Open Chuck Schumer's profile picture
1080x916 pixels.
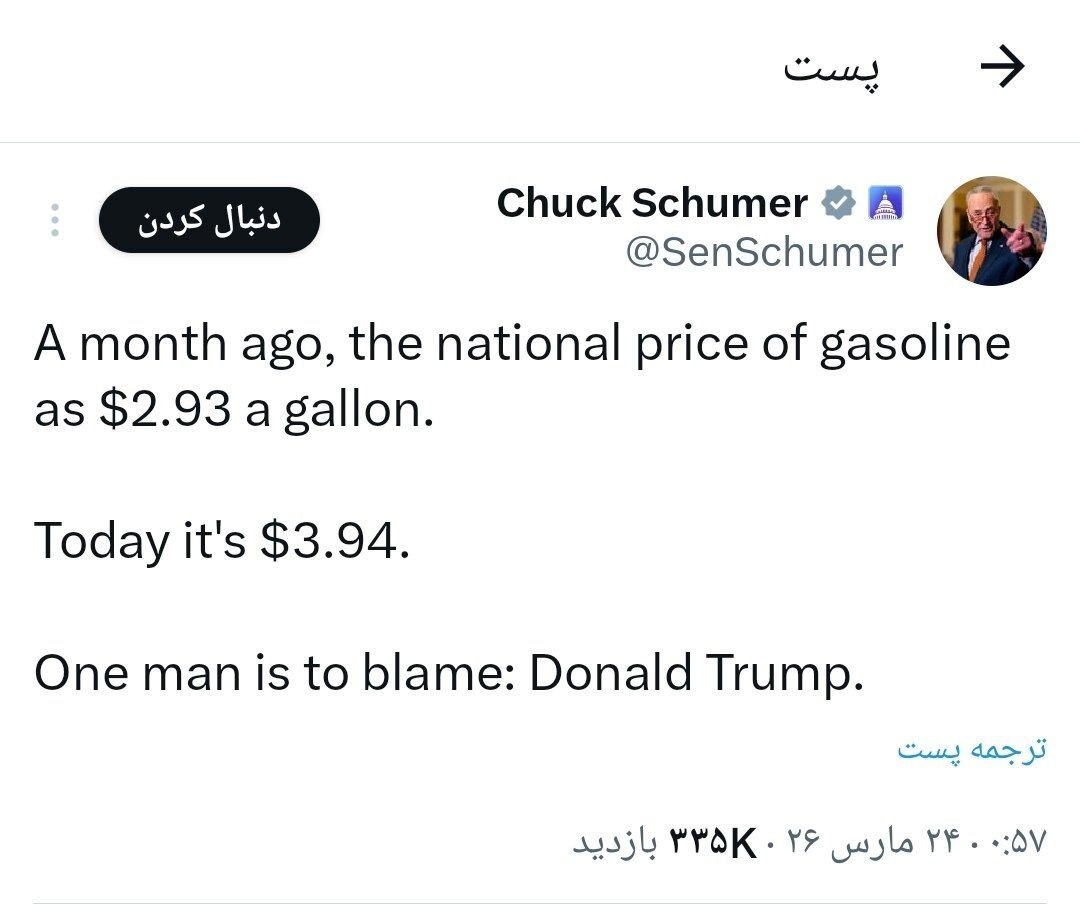coord(991,231)
